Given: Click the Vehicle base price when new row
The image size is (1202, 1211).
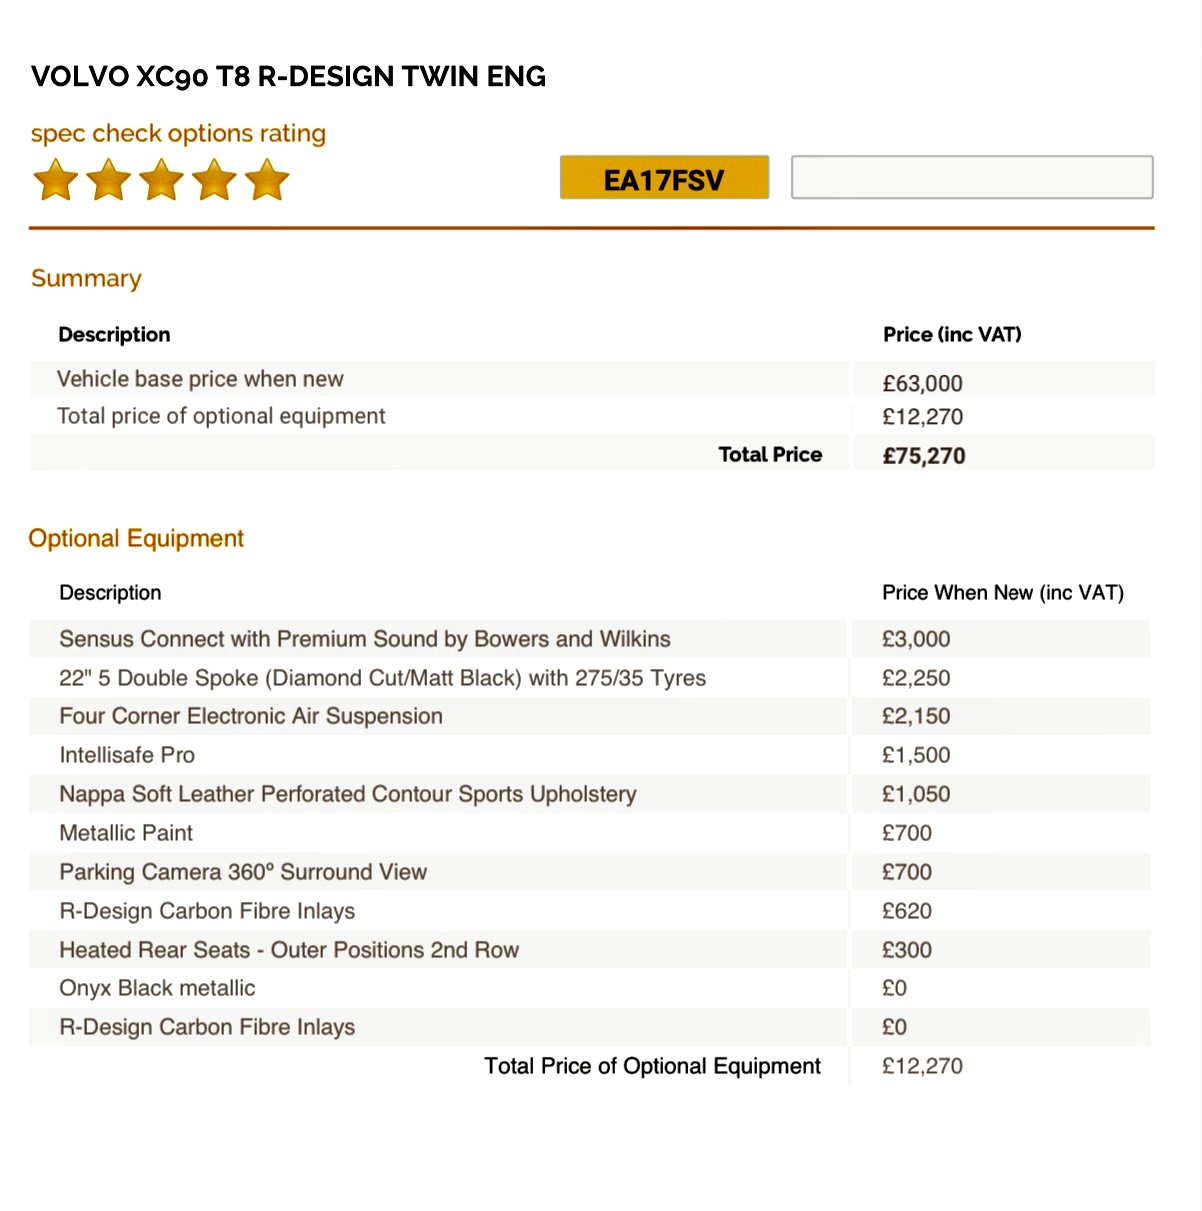Looking at the screenshot, I should (592, 380).
